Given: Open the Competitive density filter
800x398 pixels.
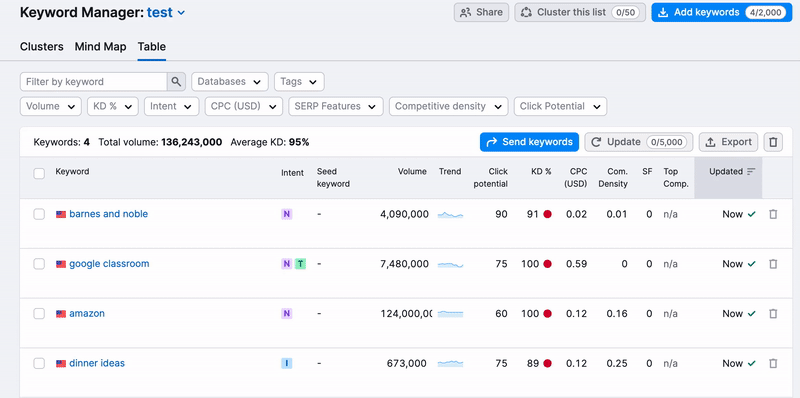Looking at the screenshot, I should click(448, 106).
